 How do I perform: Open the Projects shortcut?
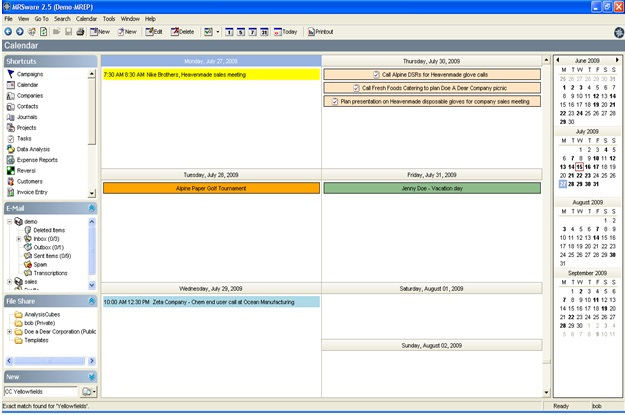pos(22,128)
